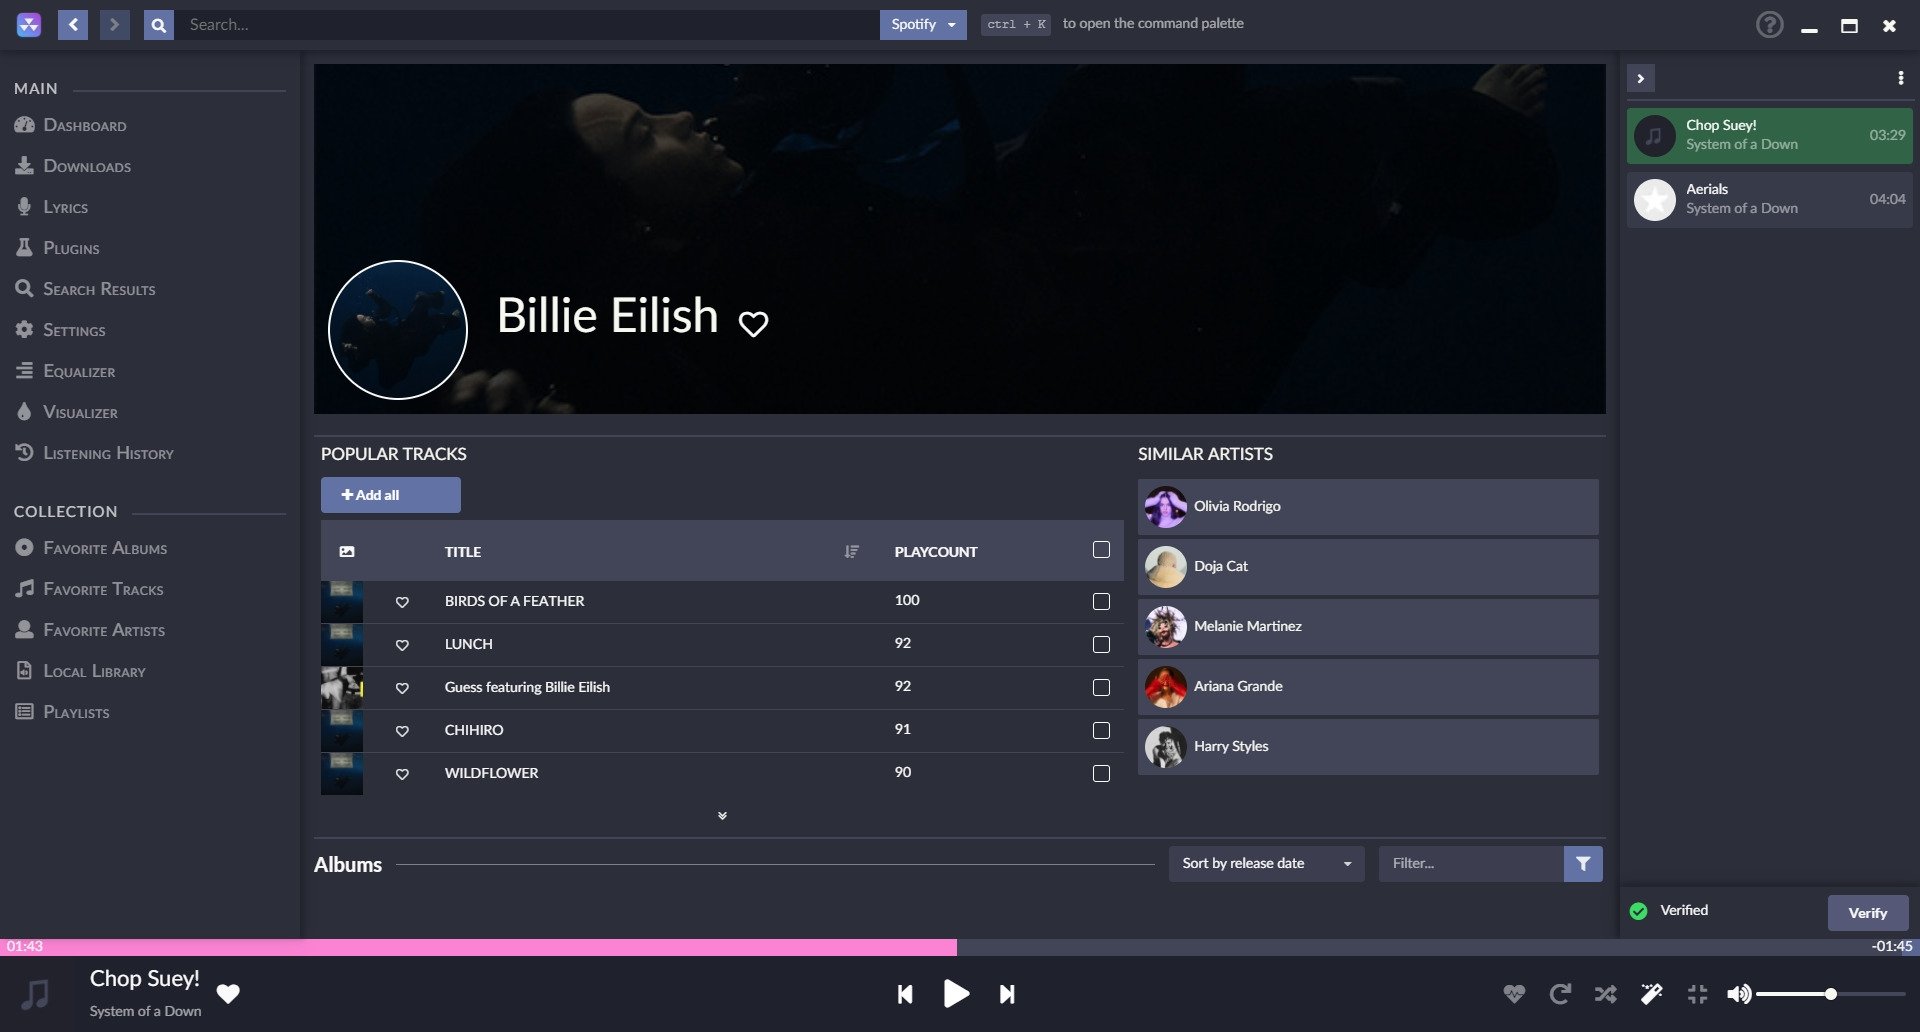Open similar artist Ariana Grande

(x=1368, y=687)
